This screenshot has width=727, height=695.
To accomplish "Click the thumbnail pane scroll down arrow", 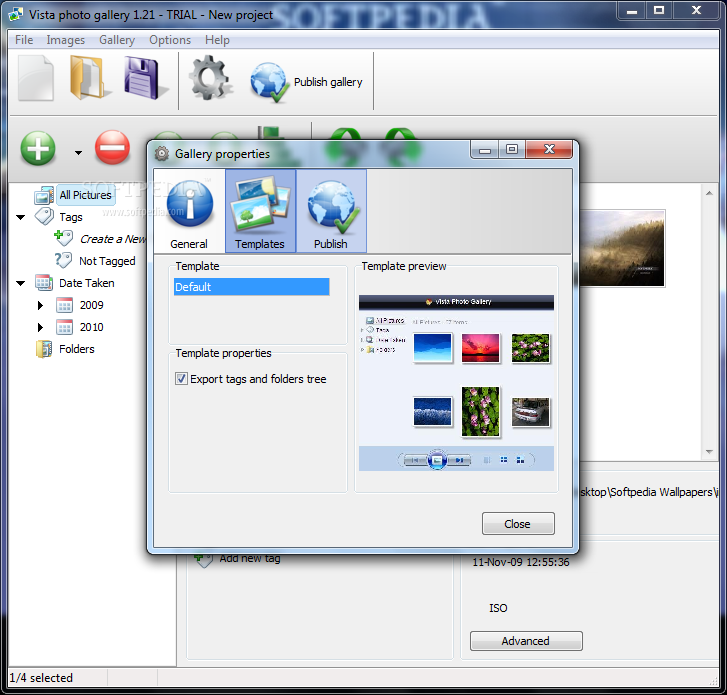I will pyautogui.click(x=709, y=452).
